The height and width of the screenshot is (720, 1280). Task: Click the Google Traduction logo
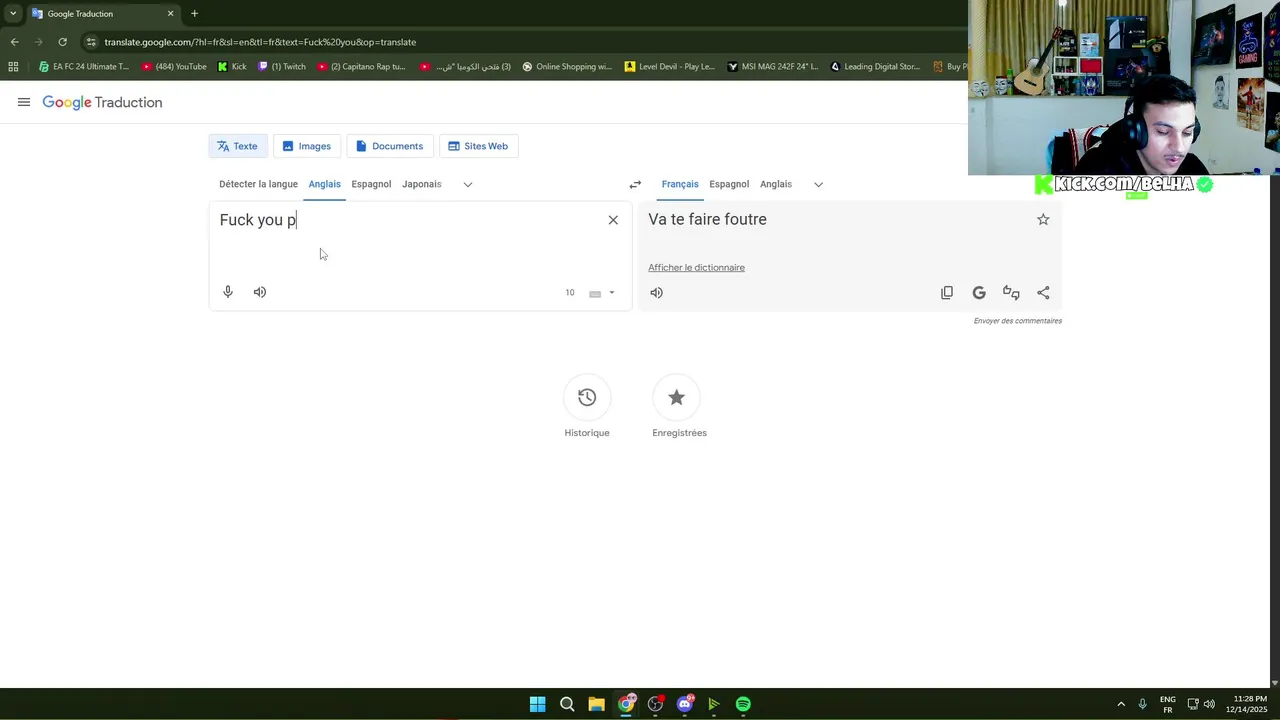[x=102, y=102]
